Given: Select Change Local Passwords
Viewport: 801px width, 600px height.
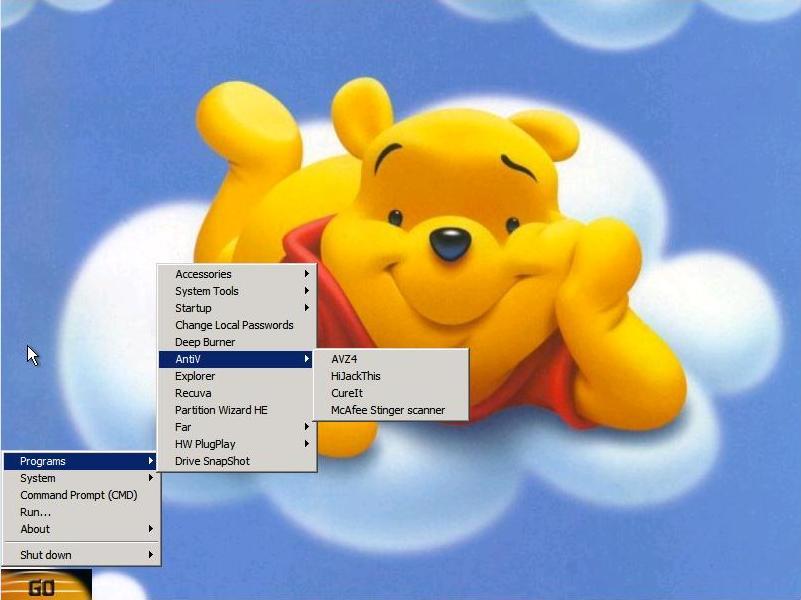Looking at the screenshot, I should (234, 325).
